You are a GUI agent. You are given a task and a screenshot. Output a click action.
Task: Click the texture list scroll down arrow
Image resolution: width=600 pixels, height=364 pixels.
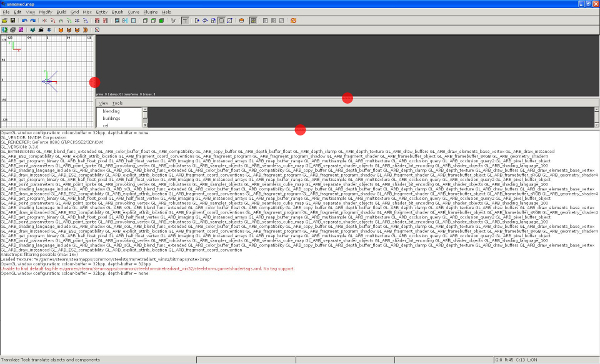(x=145, y=125)
